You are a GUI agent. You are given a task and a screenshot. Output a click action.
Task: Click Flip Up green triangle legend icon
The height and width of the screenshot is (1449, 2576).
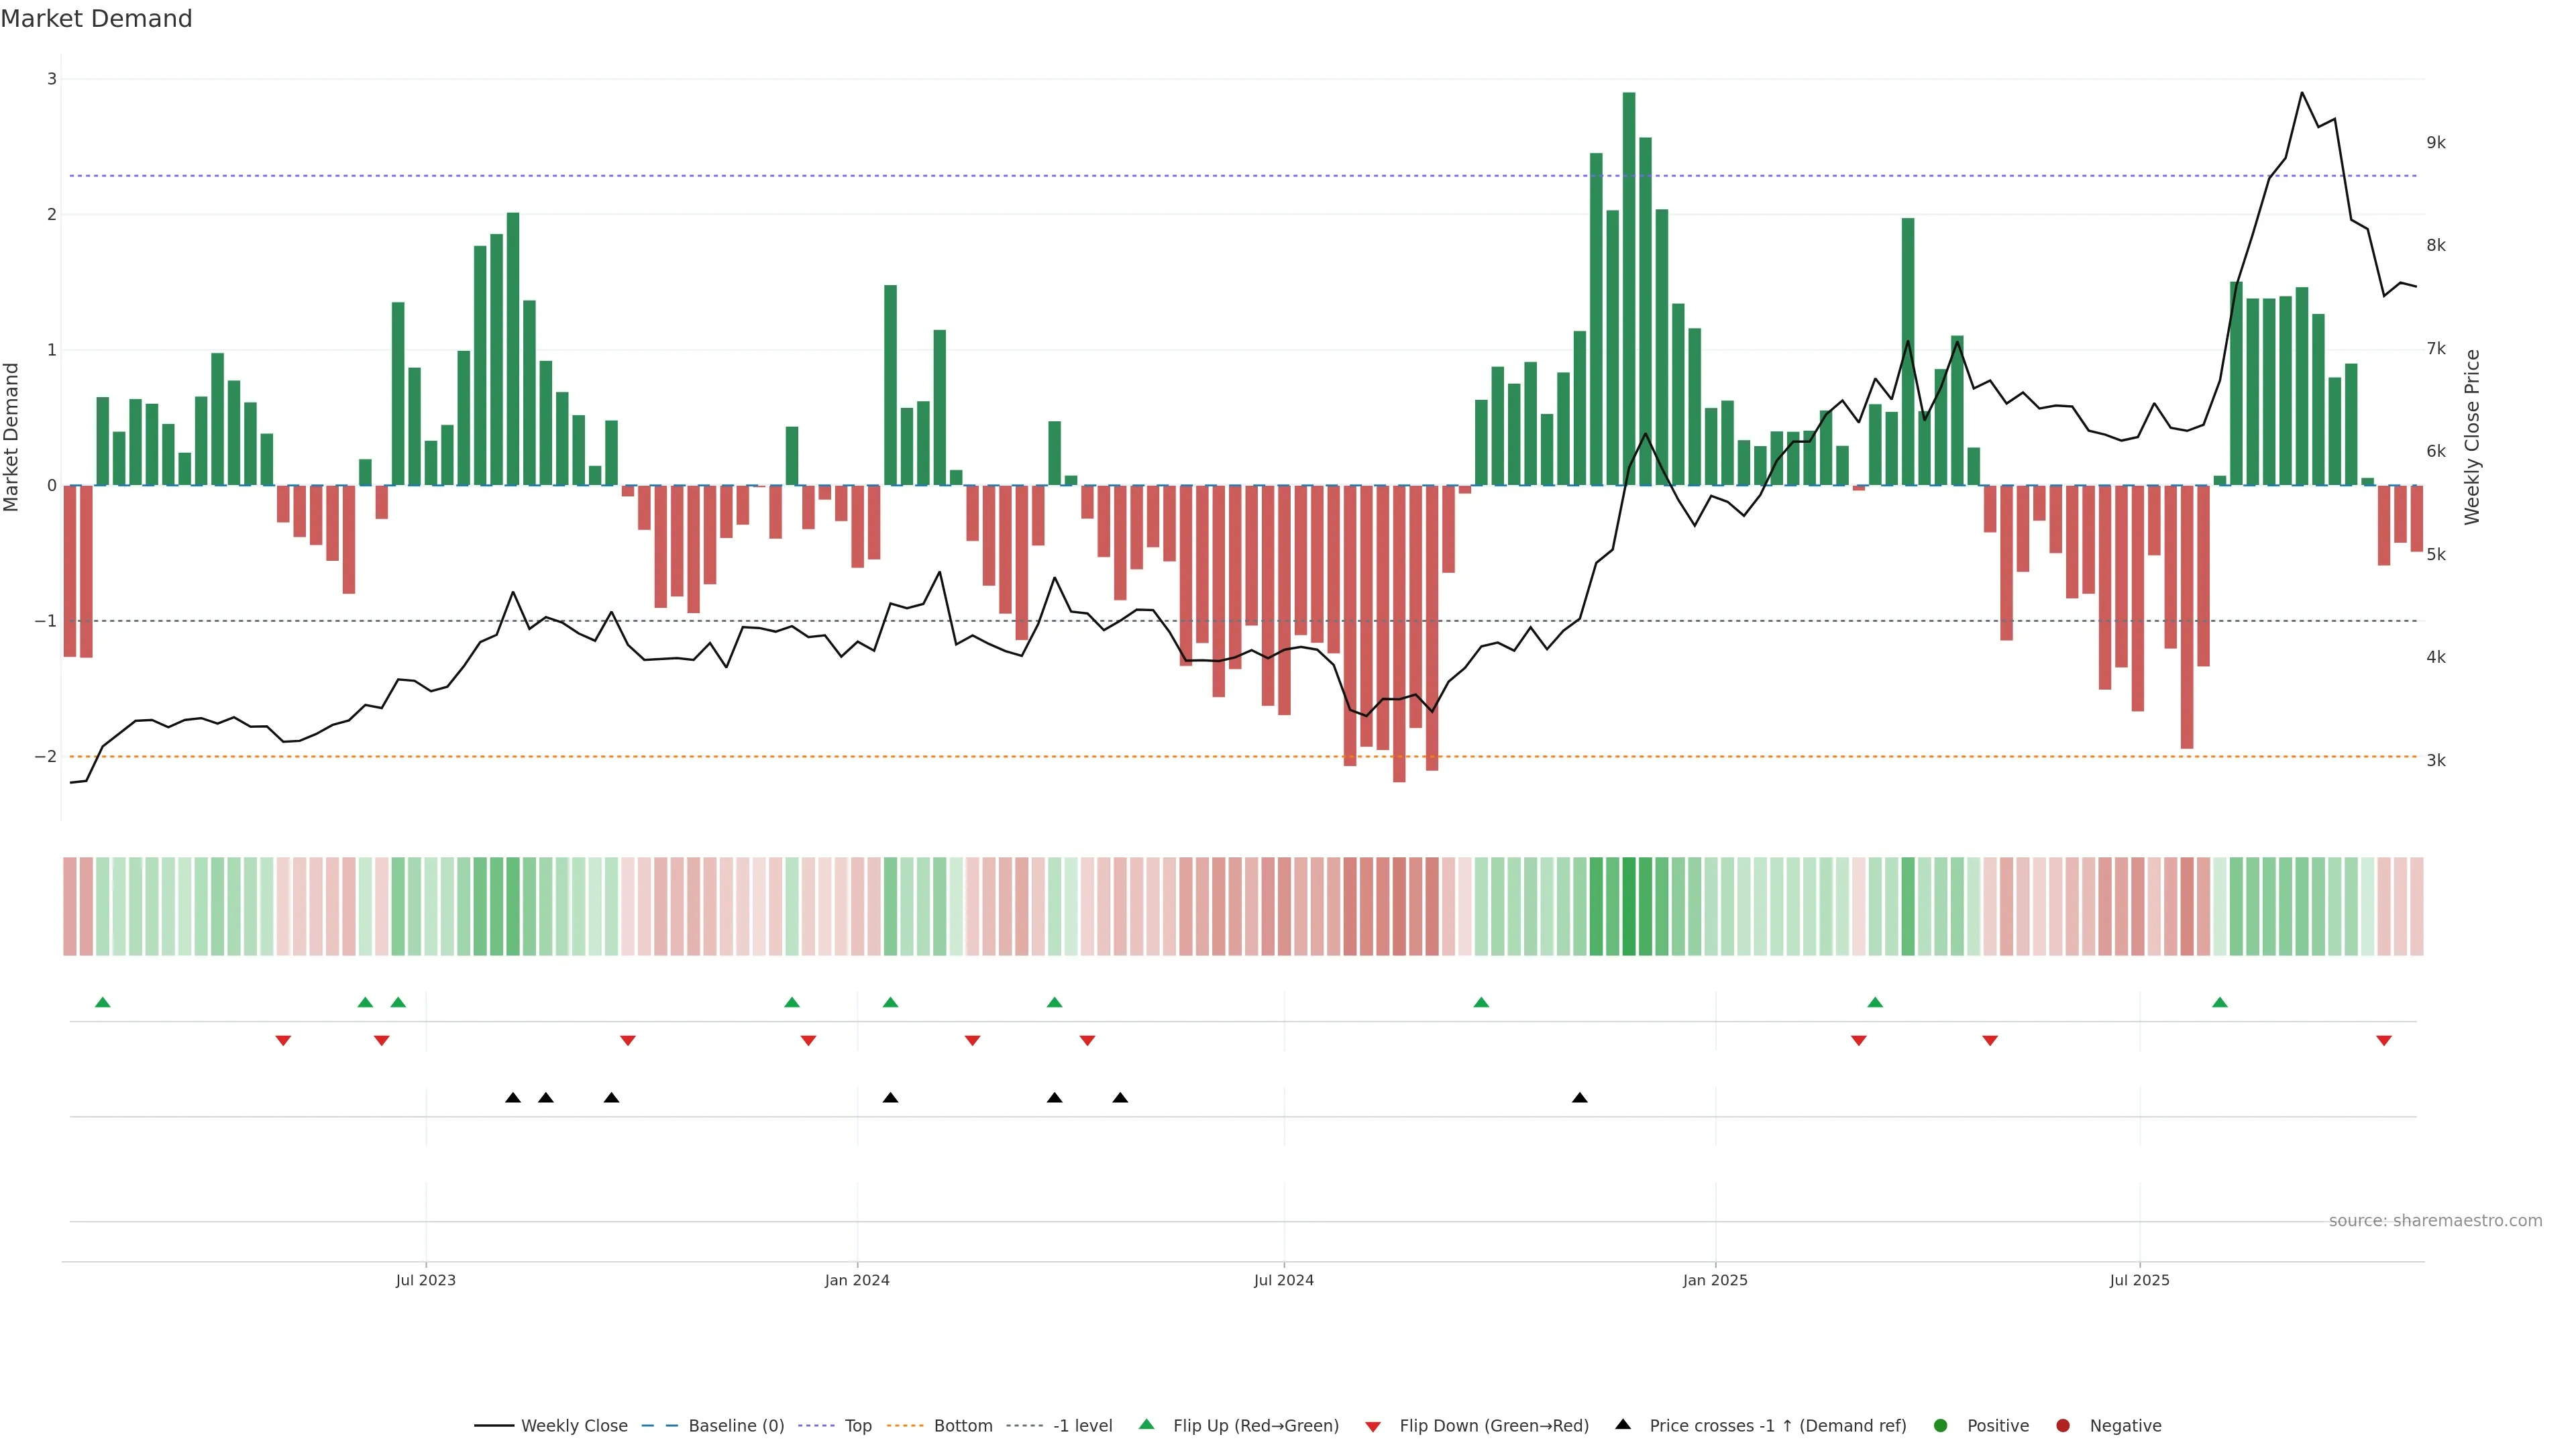1147,1424
